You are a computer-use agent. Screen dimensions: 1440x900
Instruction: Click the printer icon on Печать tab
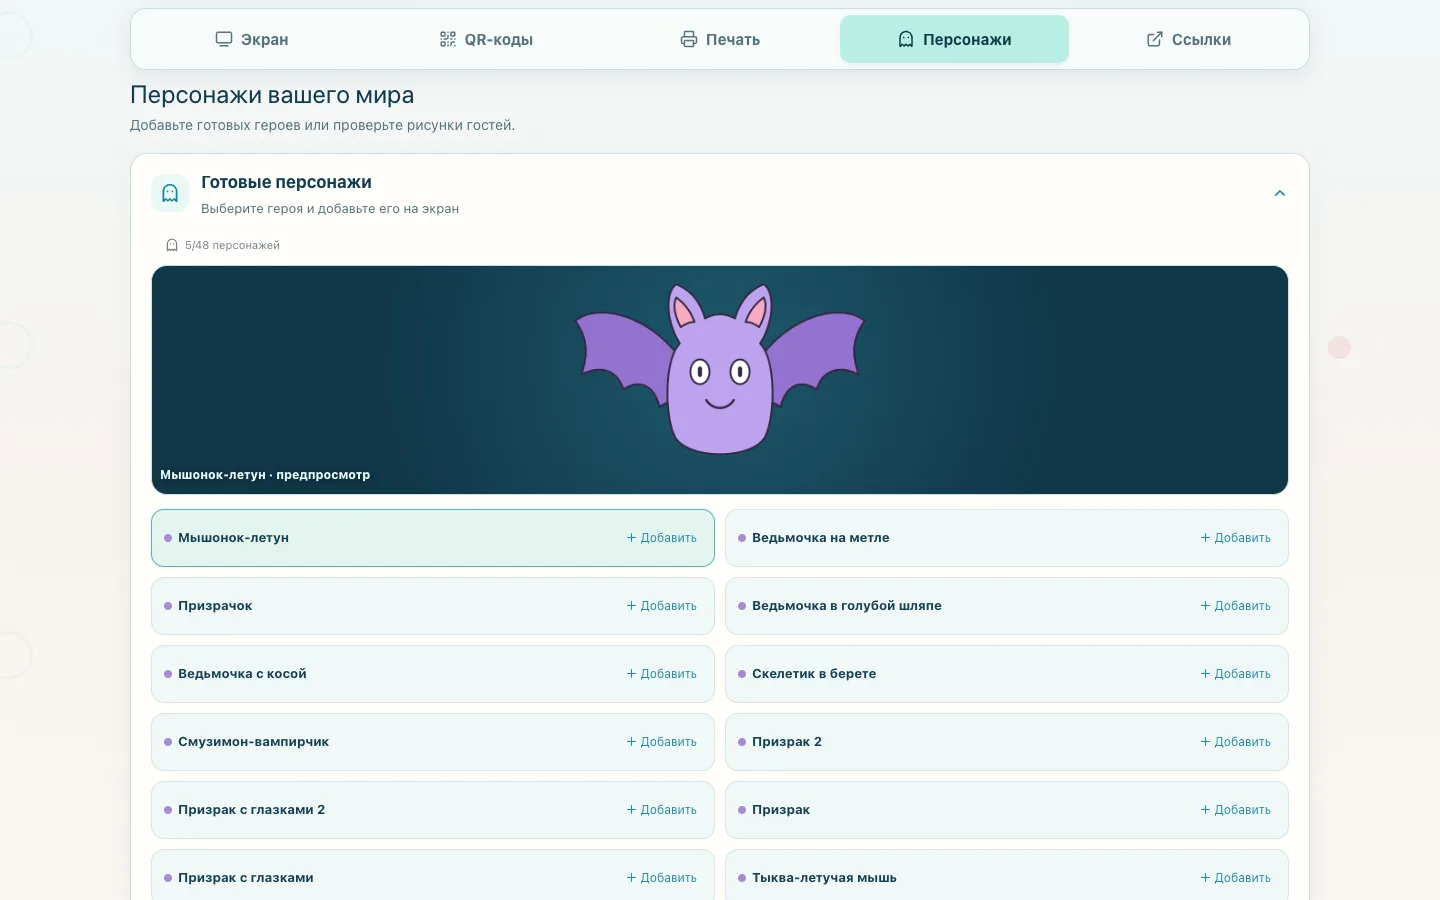pyautogui.click(x=689, y=39)
